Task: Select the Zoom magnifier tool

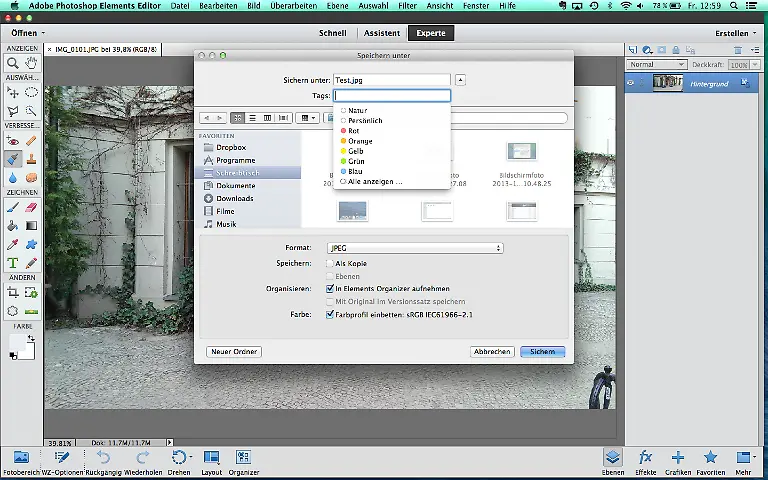Action: pos(13,63)
